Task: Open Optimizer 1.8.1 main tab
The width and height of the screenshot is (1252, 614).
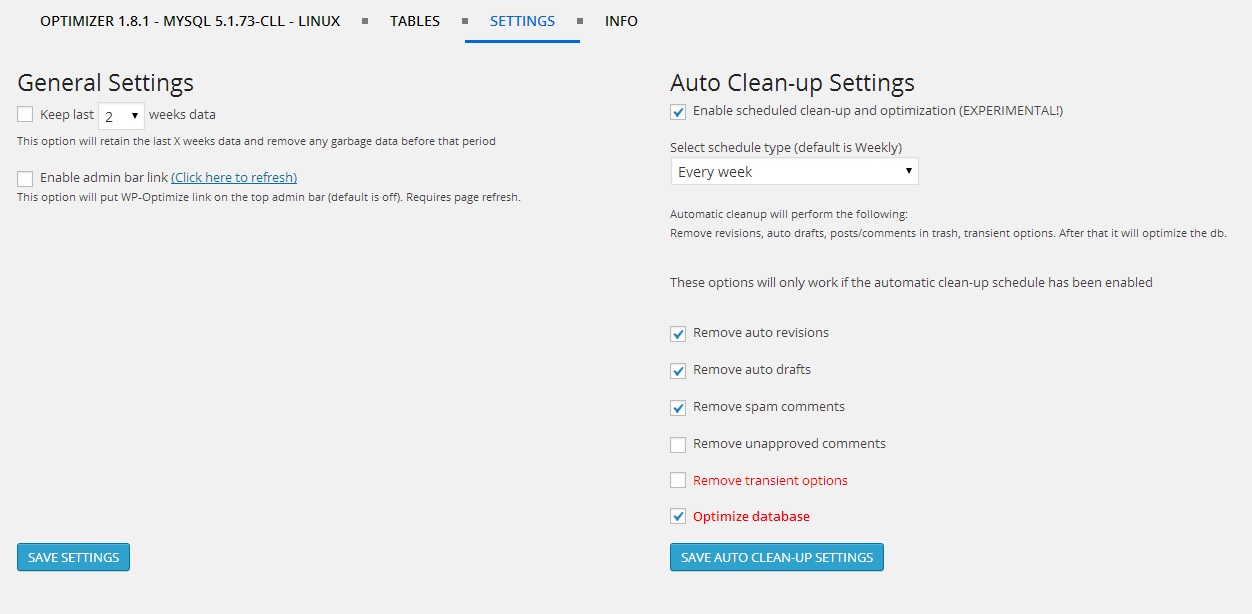Action: coord(190,21)
